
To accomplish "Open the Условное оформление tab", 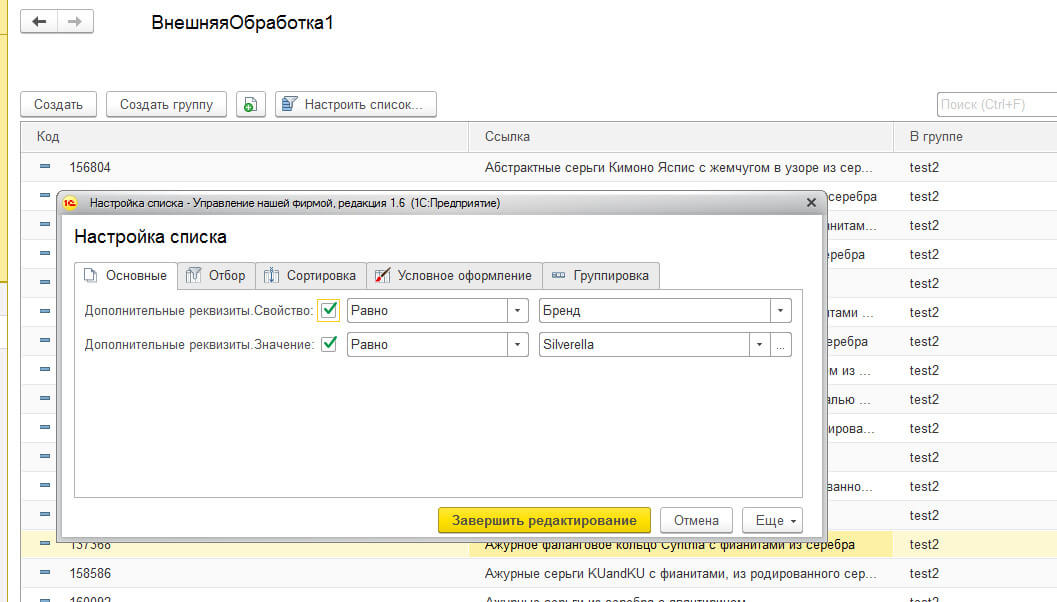I will click(x=455, y=276).
